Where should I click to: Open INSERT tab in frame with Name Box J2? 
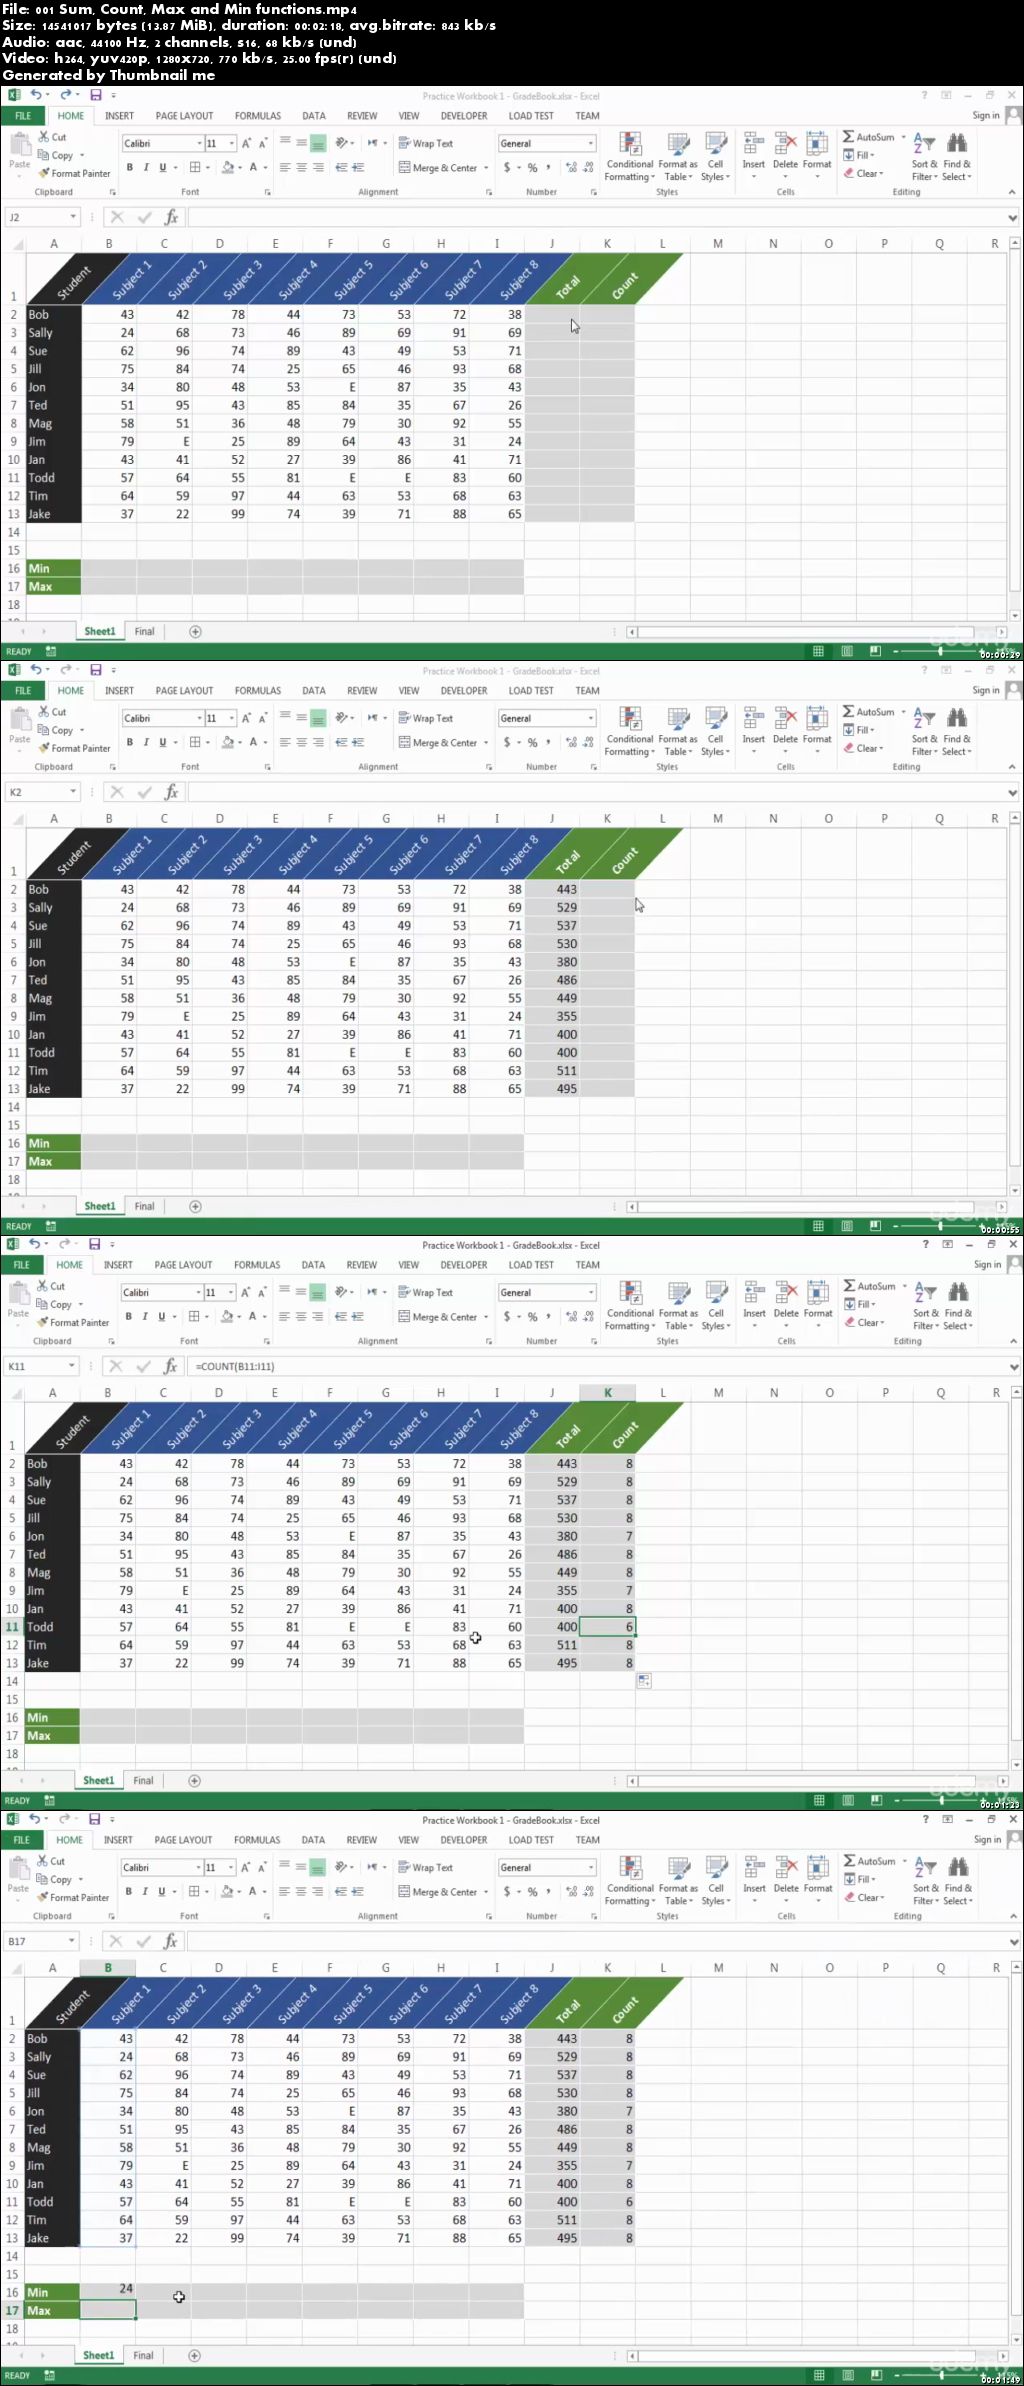[119, 116]
